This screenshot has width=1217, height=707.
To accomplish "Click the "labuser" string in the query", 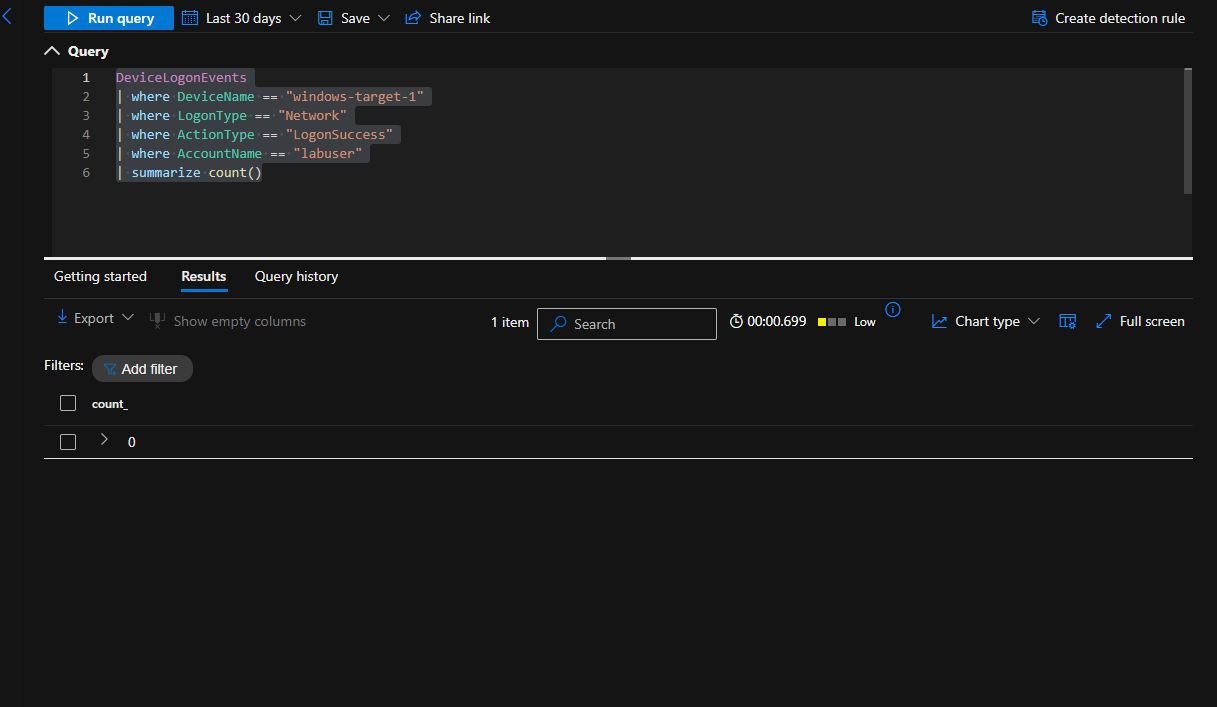I will [328, 153].
